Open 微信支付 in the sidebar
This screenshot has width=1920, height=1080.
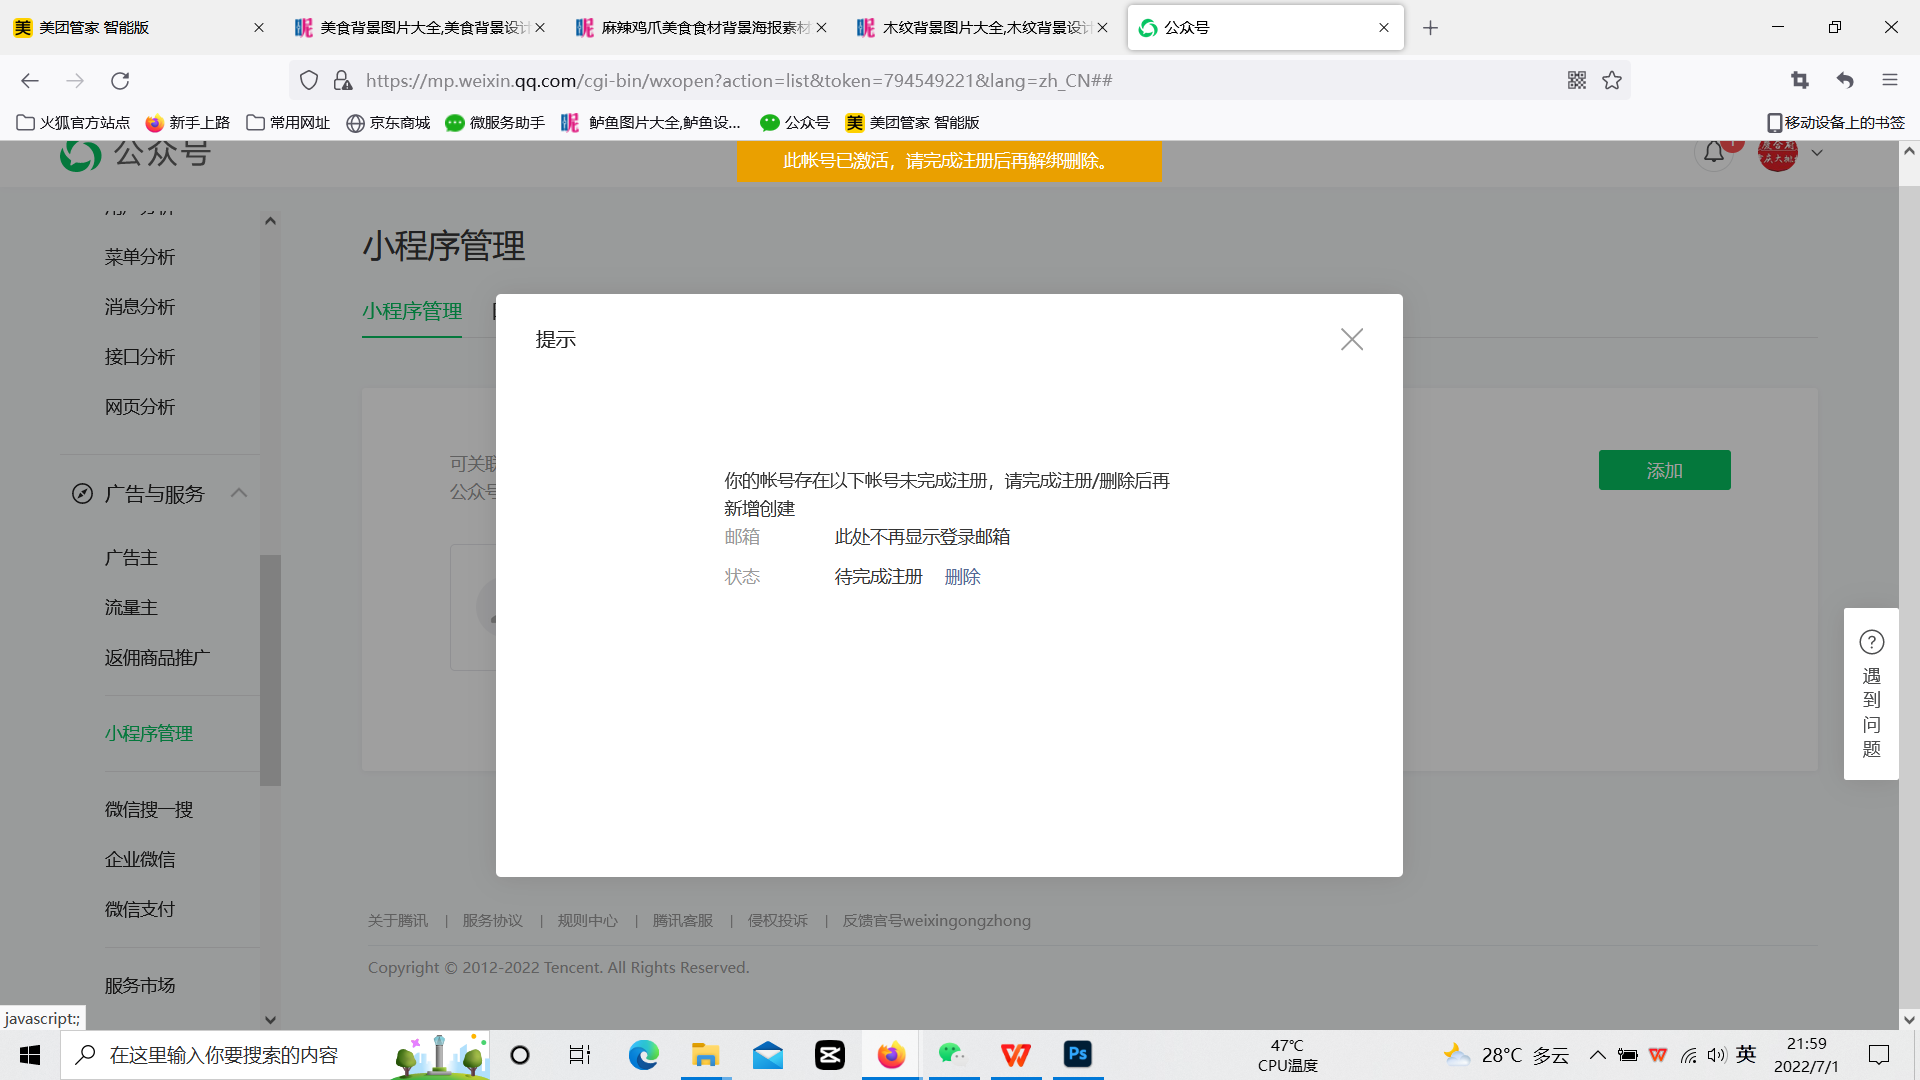pyautogui.click(x=140, y=909)
